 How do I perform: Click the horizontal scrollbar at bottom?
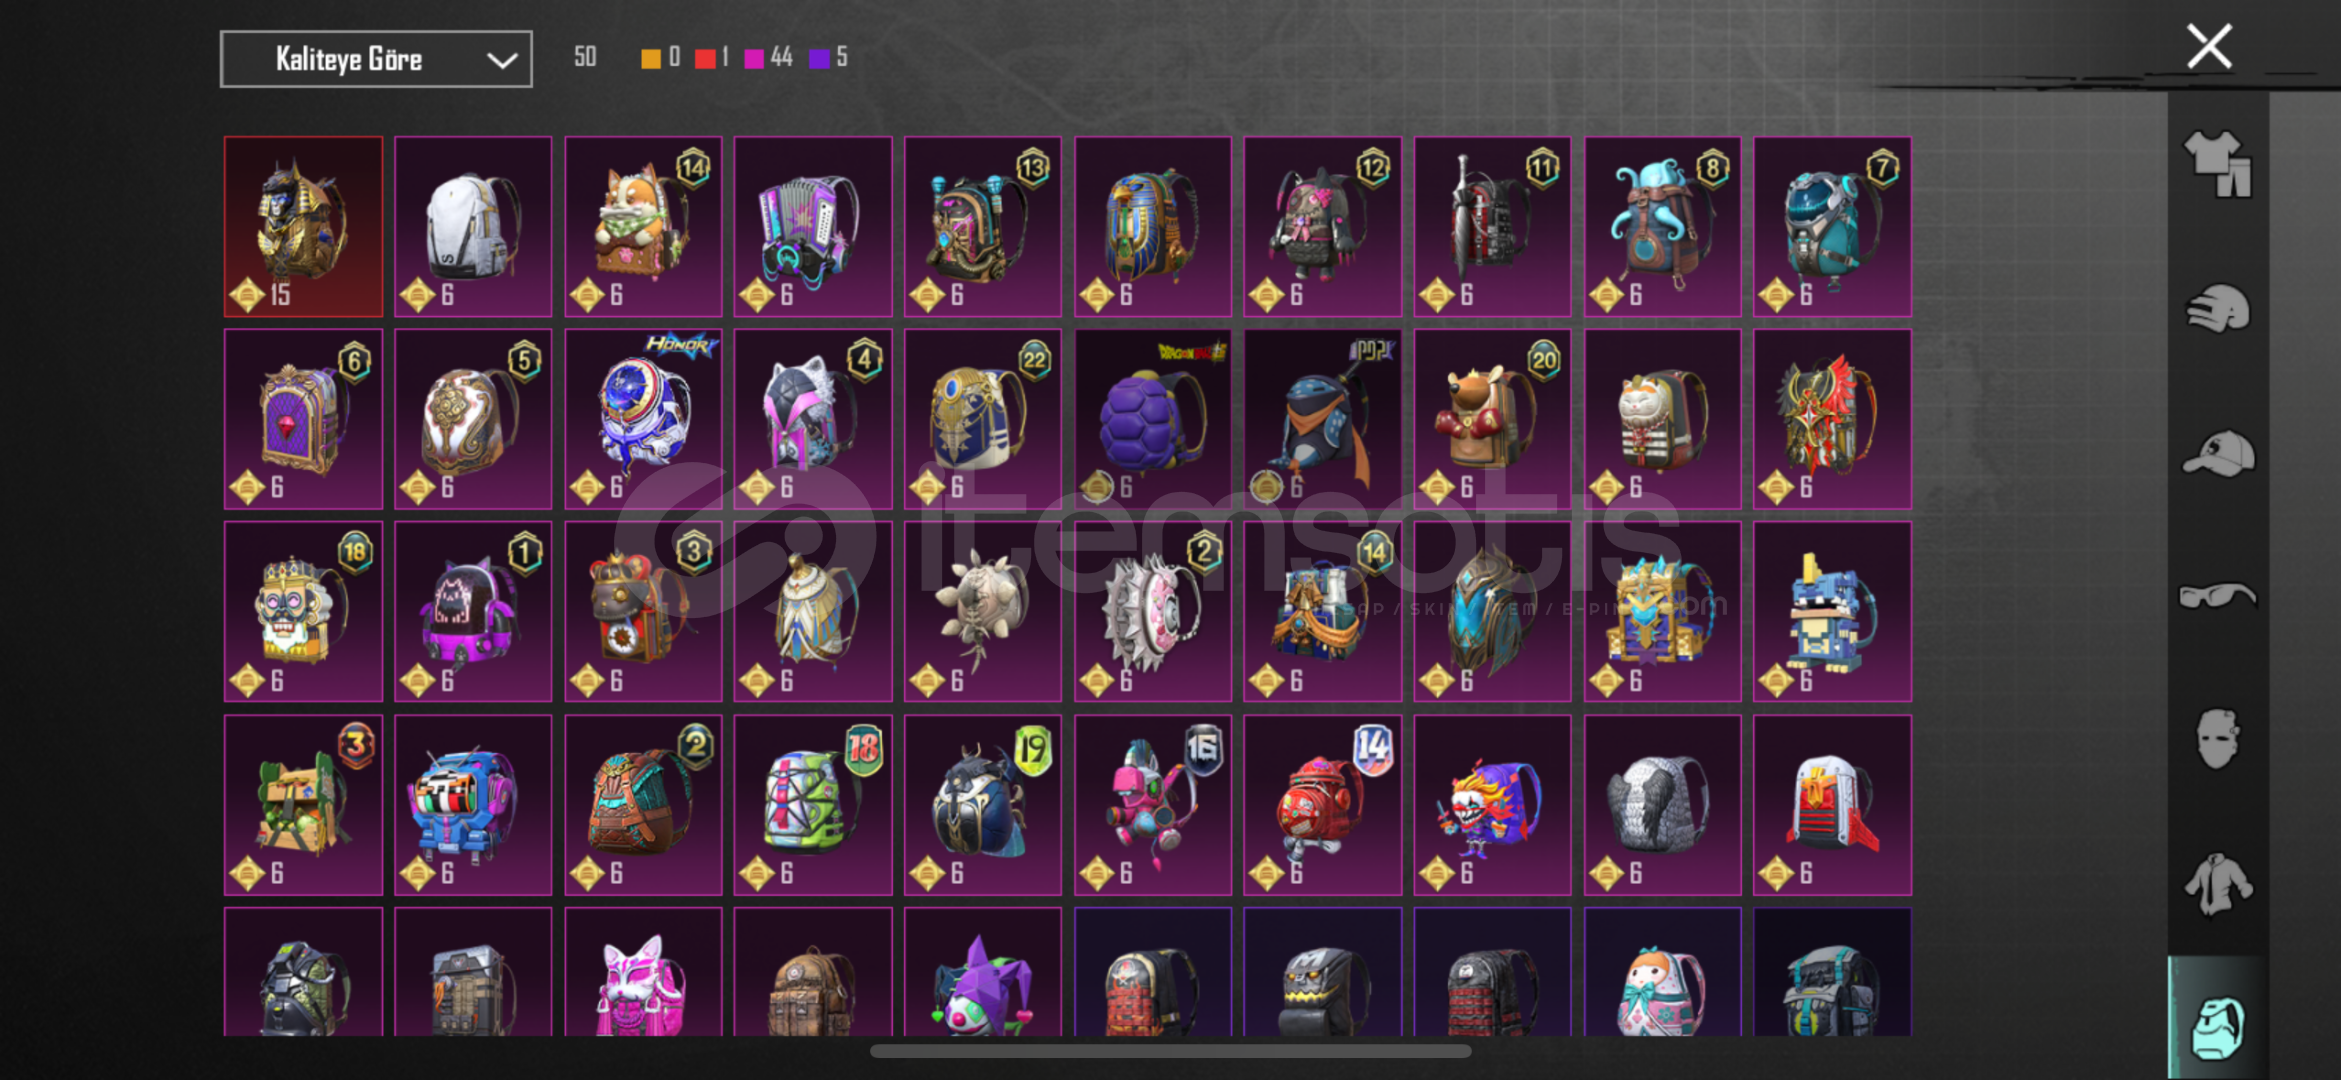[x=1170, y=1051]
